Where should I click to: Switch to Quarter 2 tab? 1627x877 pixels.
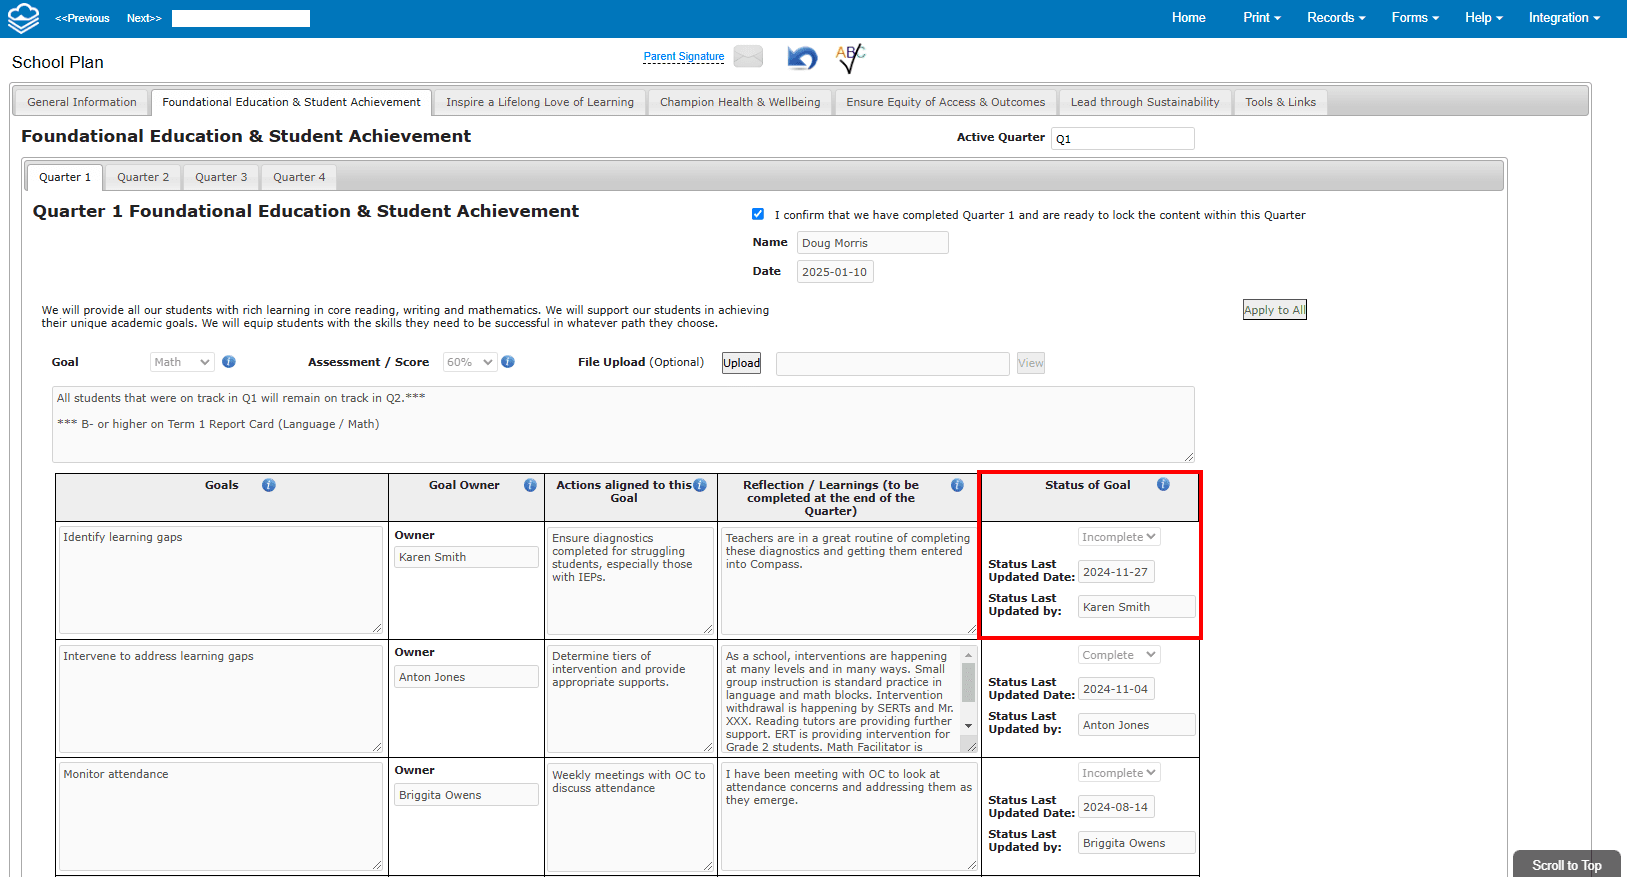point(143,177)
